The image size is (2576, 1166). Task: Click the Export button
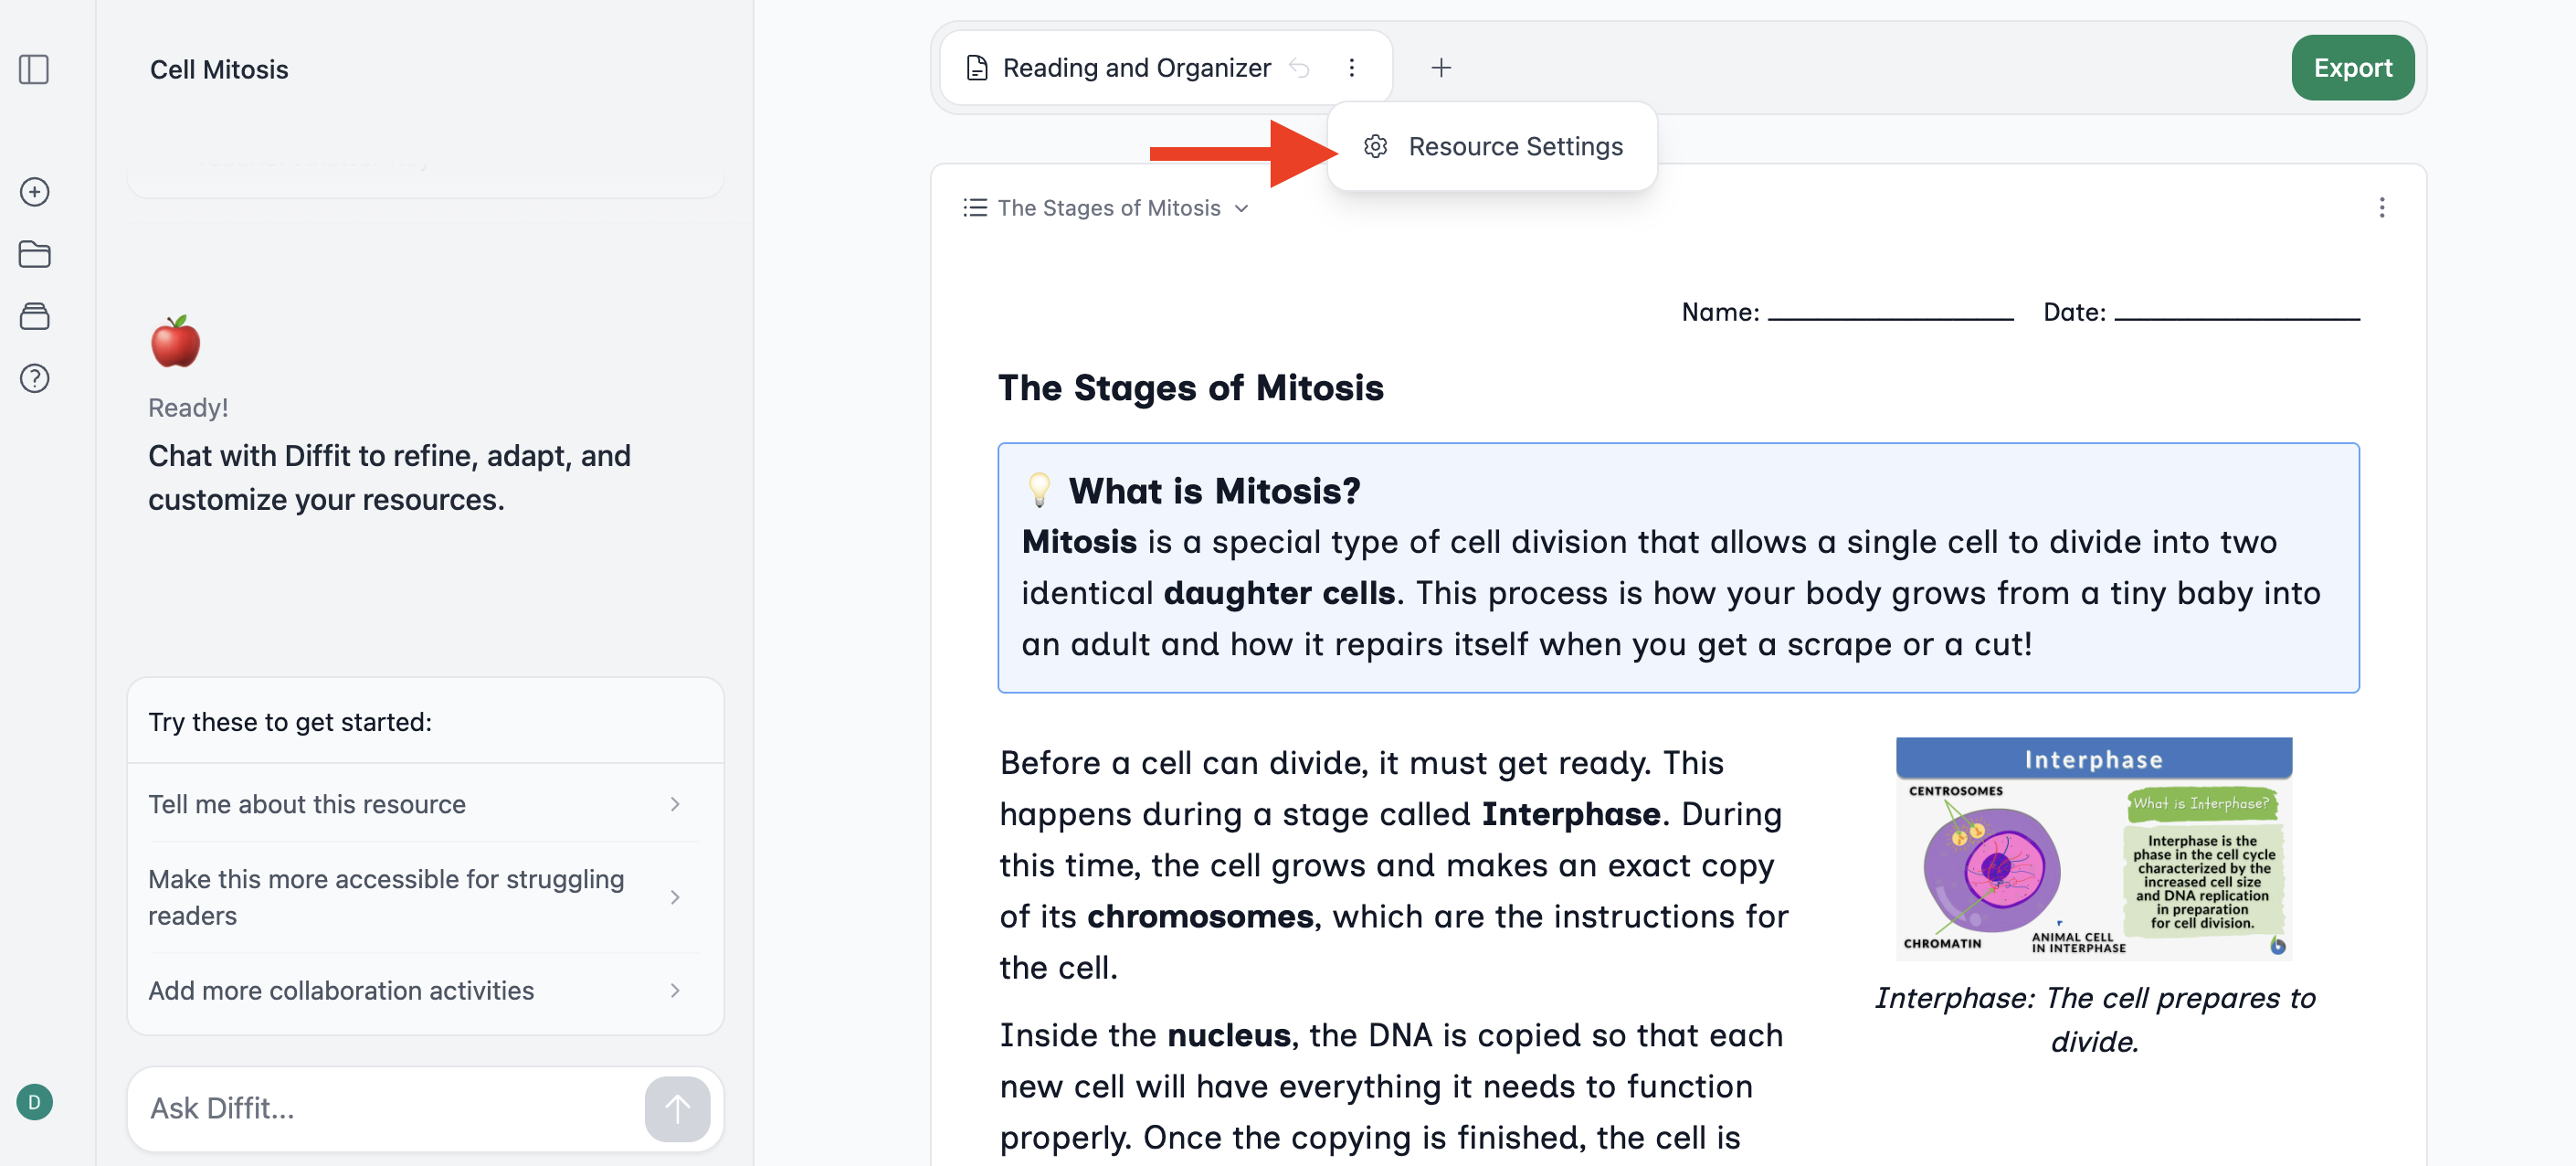(x=2352, y=68)
